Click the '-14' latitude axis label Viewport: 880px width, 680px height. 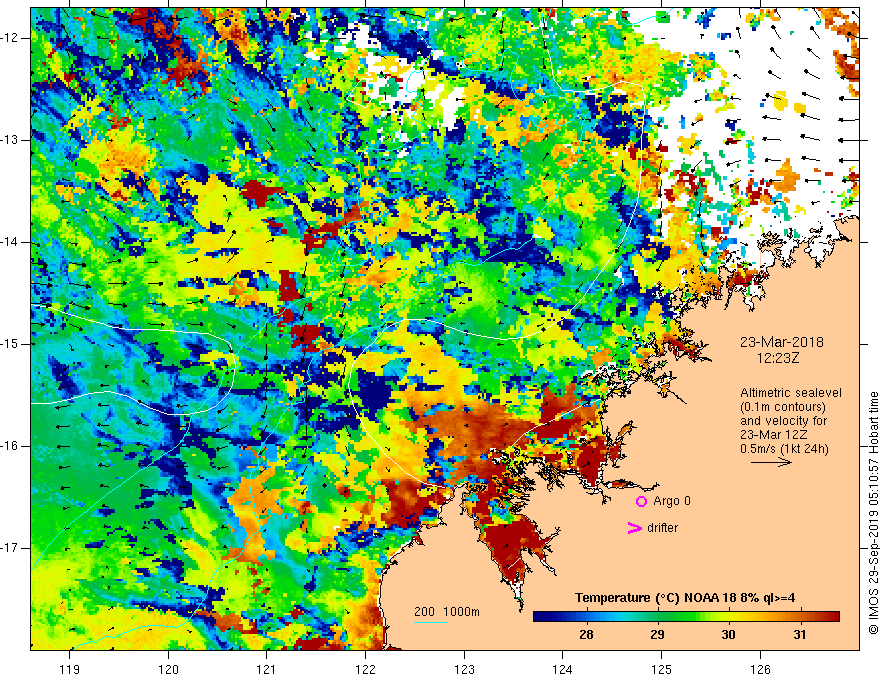(10, 242)
